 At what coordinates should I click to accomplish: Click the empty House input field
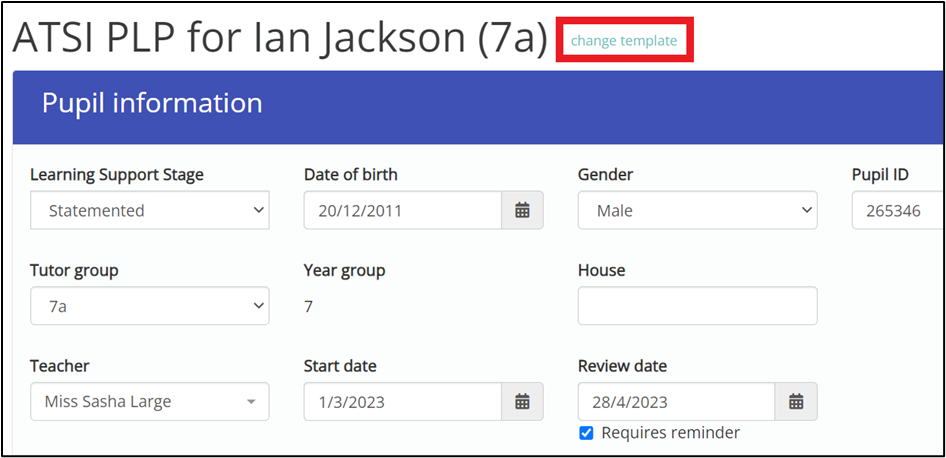tap(697, 306)
